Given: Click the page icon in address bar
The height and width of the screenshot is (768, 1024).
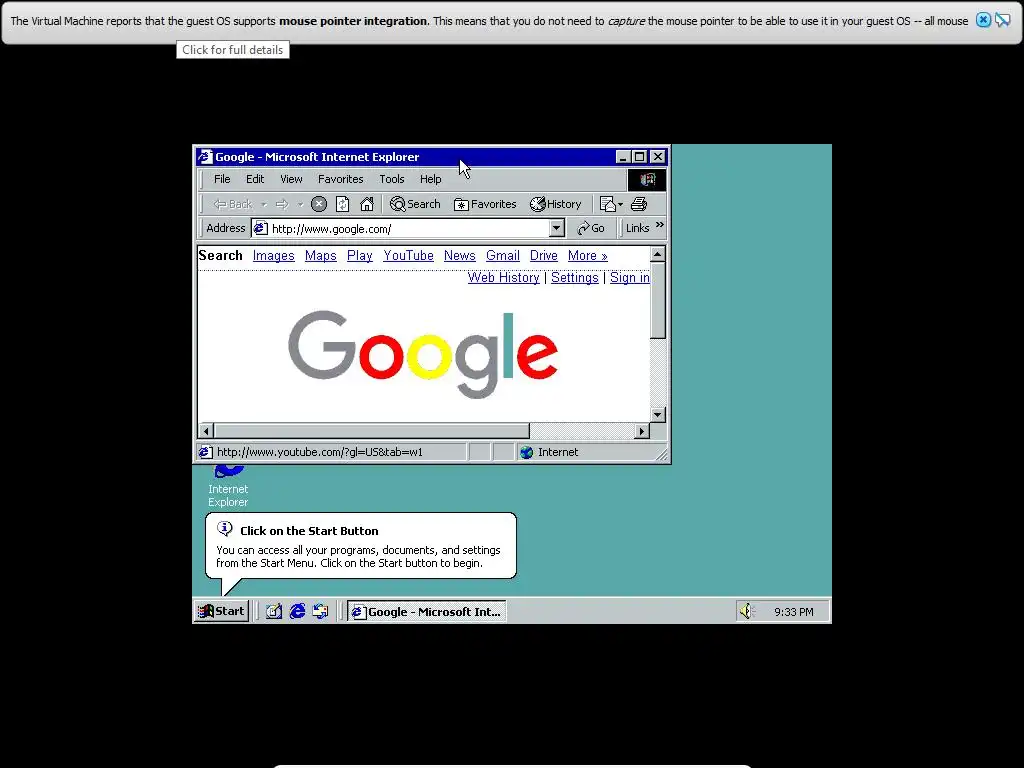Looking at the screenshot, I should (261, 228).
